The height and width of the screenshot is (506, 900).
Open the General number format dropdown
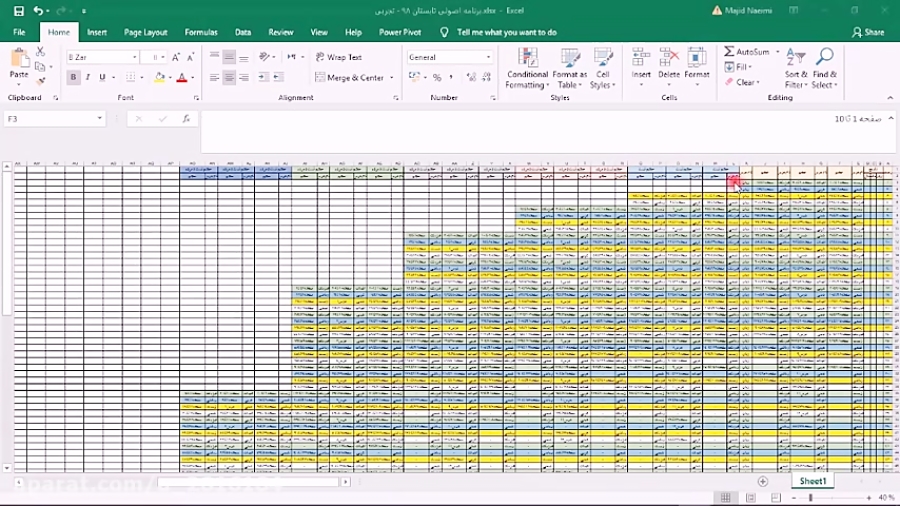pyautogui.click(x=488, y=57)
